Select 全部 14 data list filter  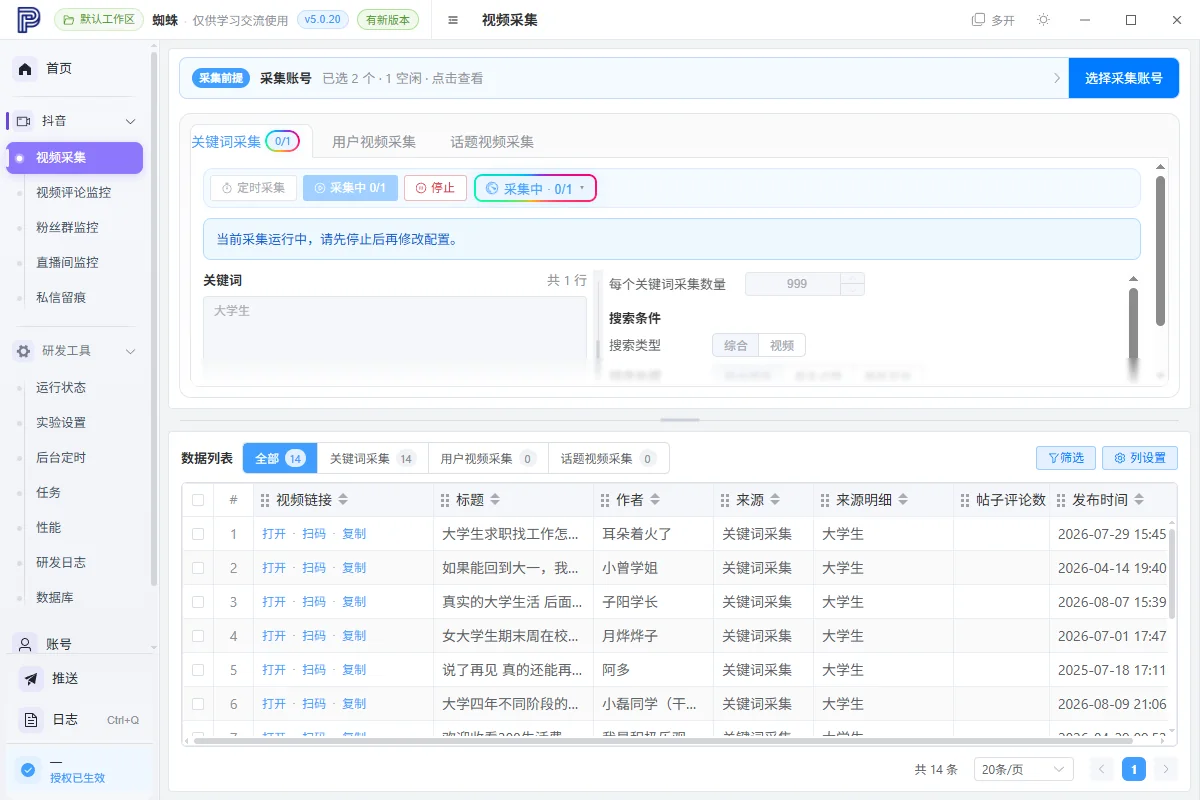[280, 458]
